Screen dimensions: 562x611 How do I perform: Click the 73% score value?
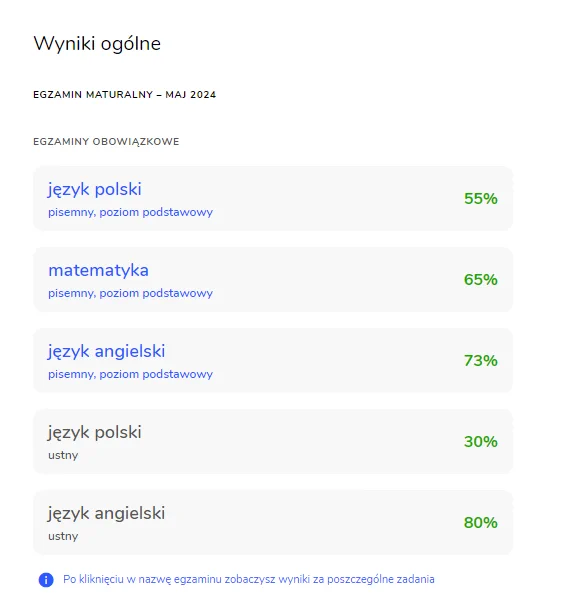481,361
